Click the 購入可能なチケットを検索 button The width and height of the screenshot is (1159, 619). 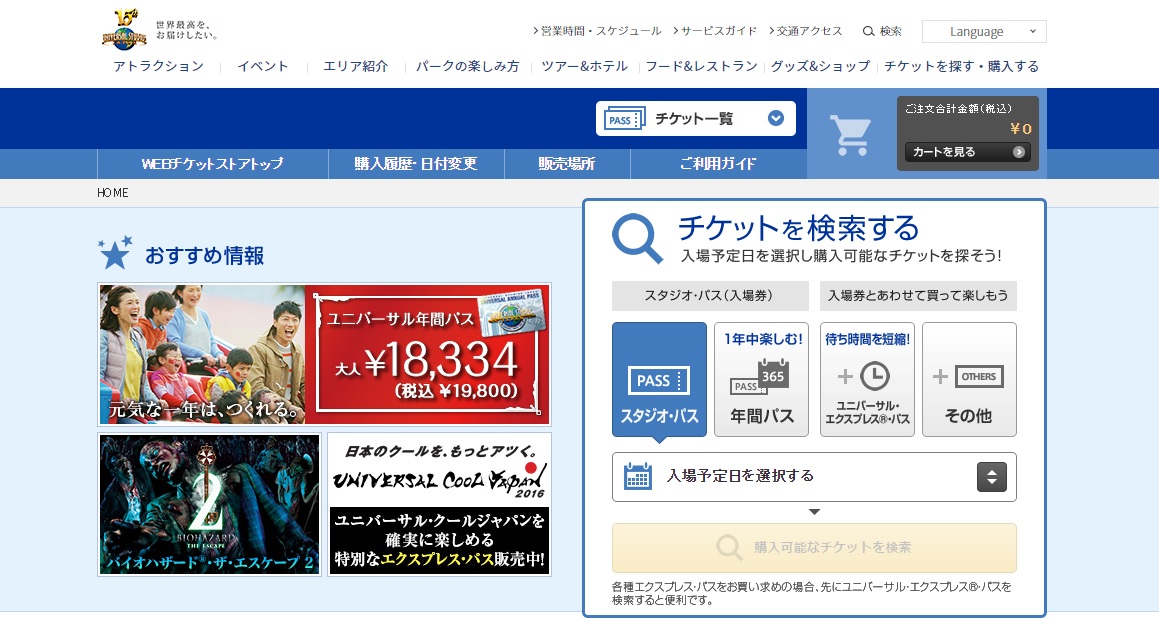click(x=814, y=547)
